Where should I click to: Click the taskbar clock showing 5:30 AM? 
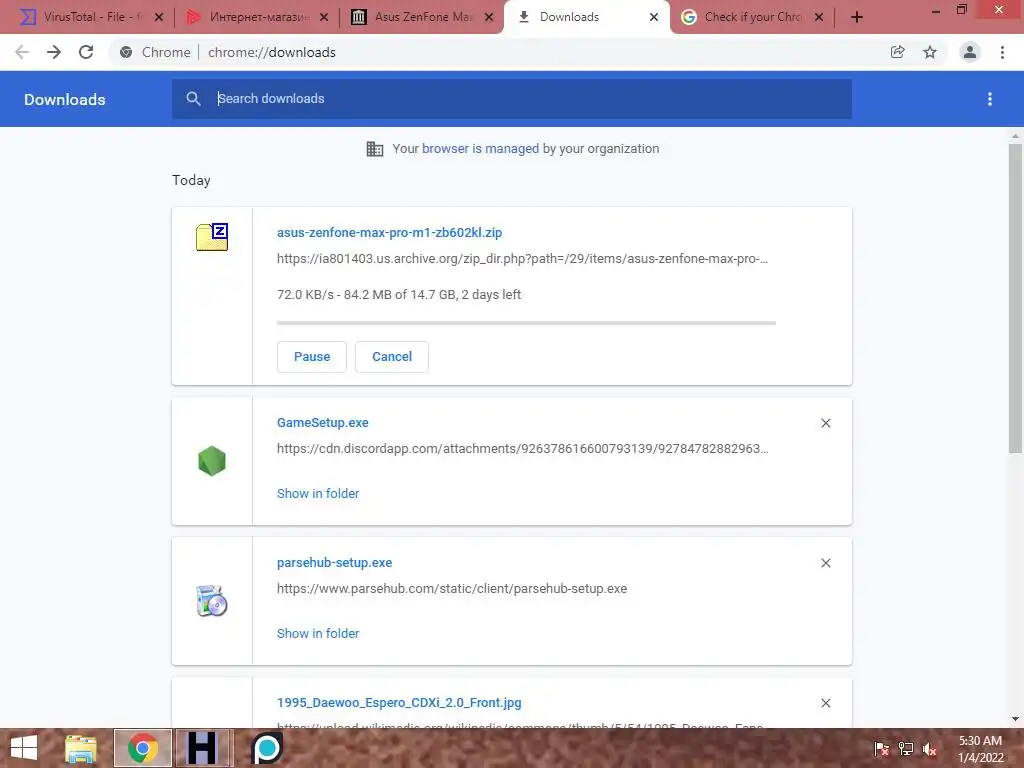(x=980, y=748)
